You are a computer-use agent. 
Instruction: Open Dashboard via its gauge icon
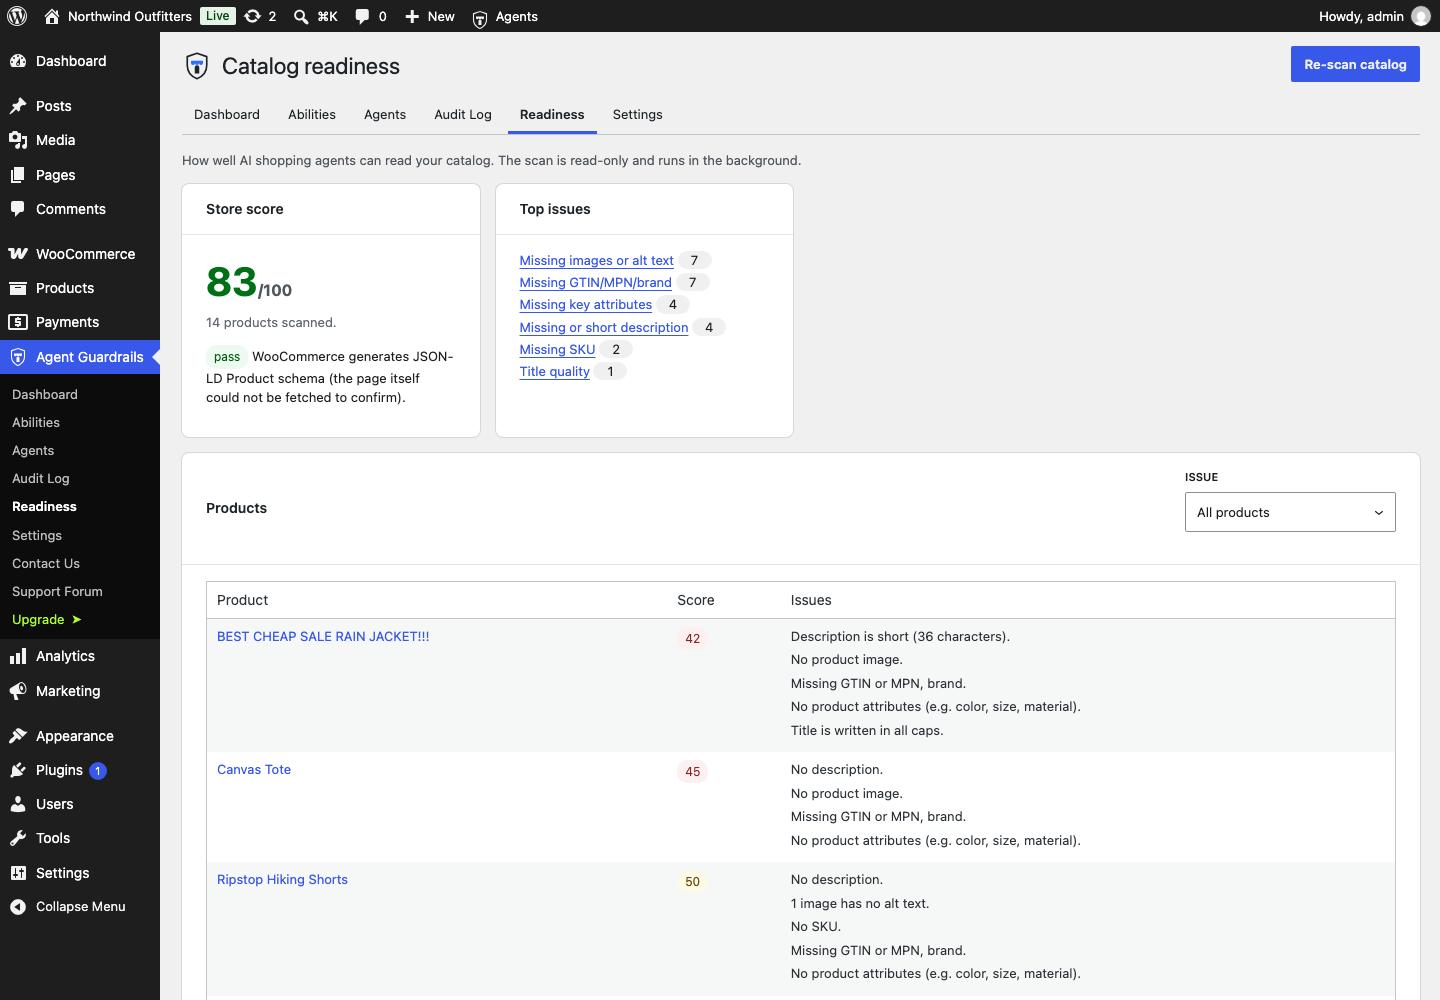coord(18,61)
